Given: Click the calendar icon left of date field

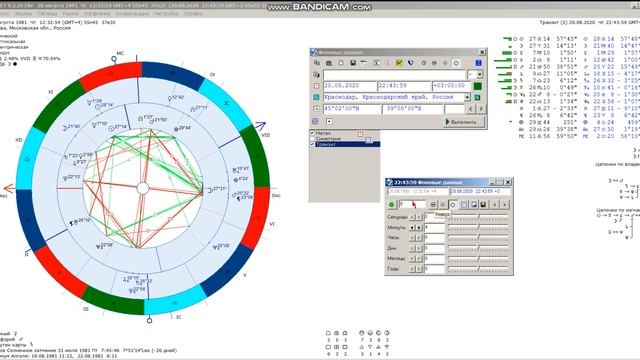Looking at the screenshot, I should pos(316,86).
